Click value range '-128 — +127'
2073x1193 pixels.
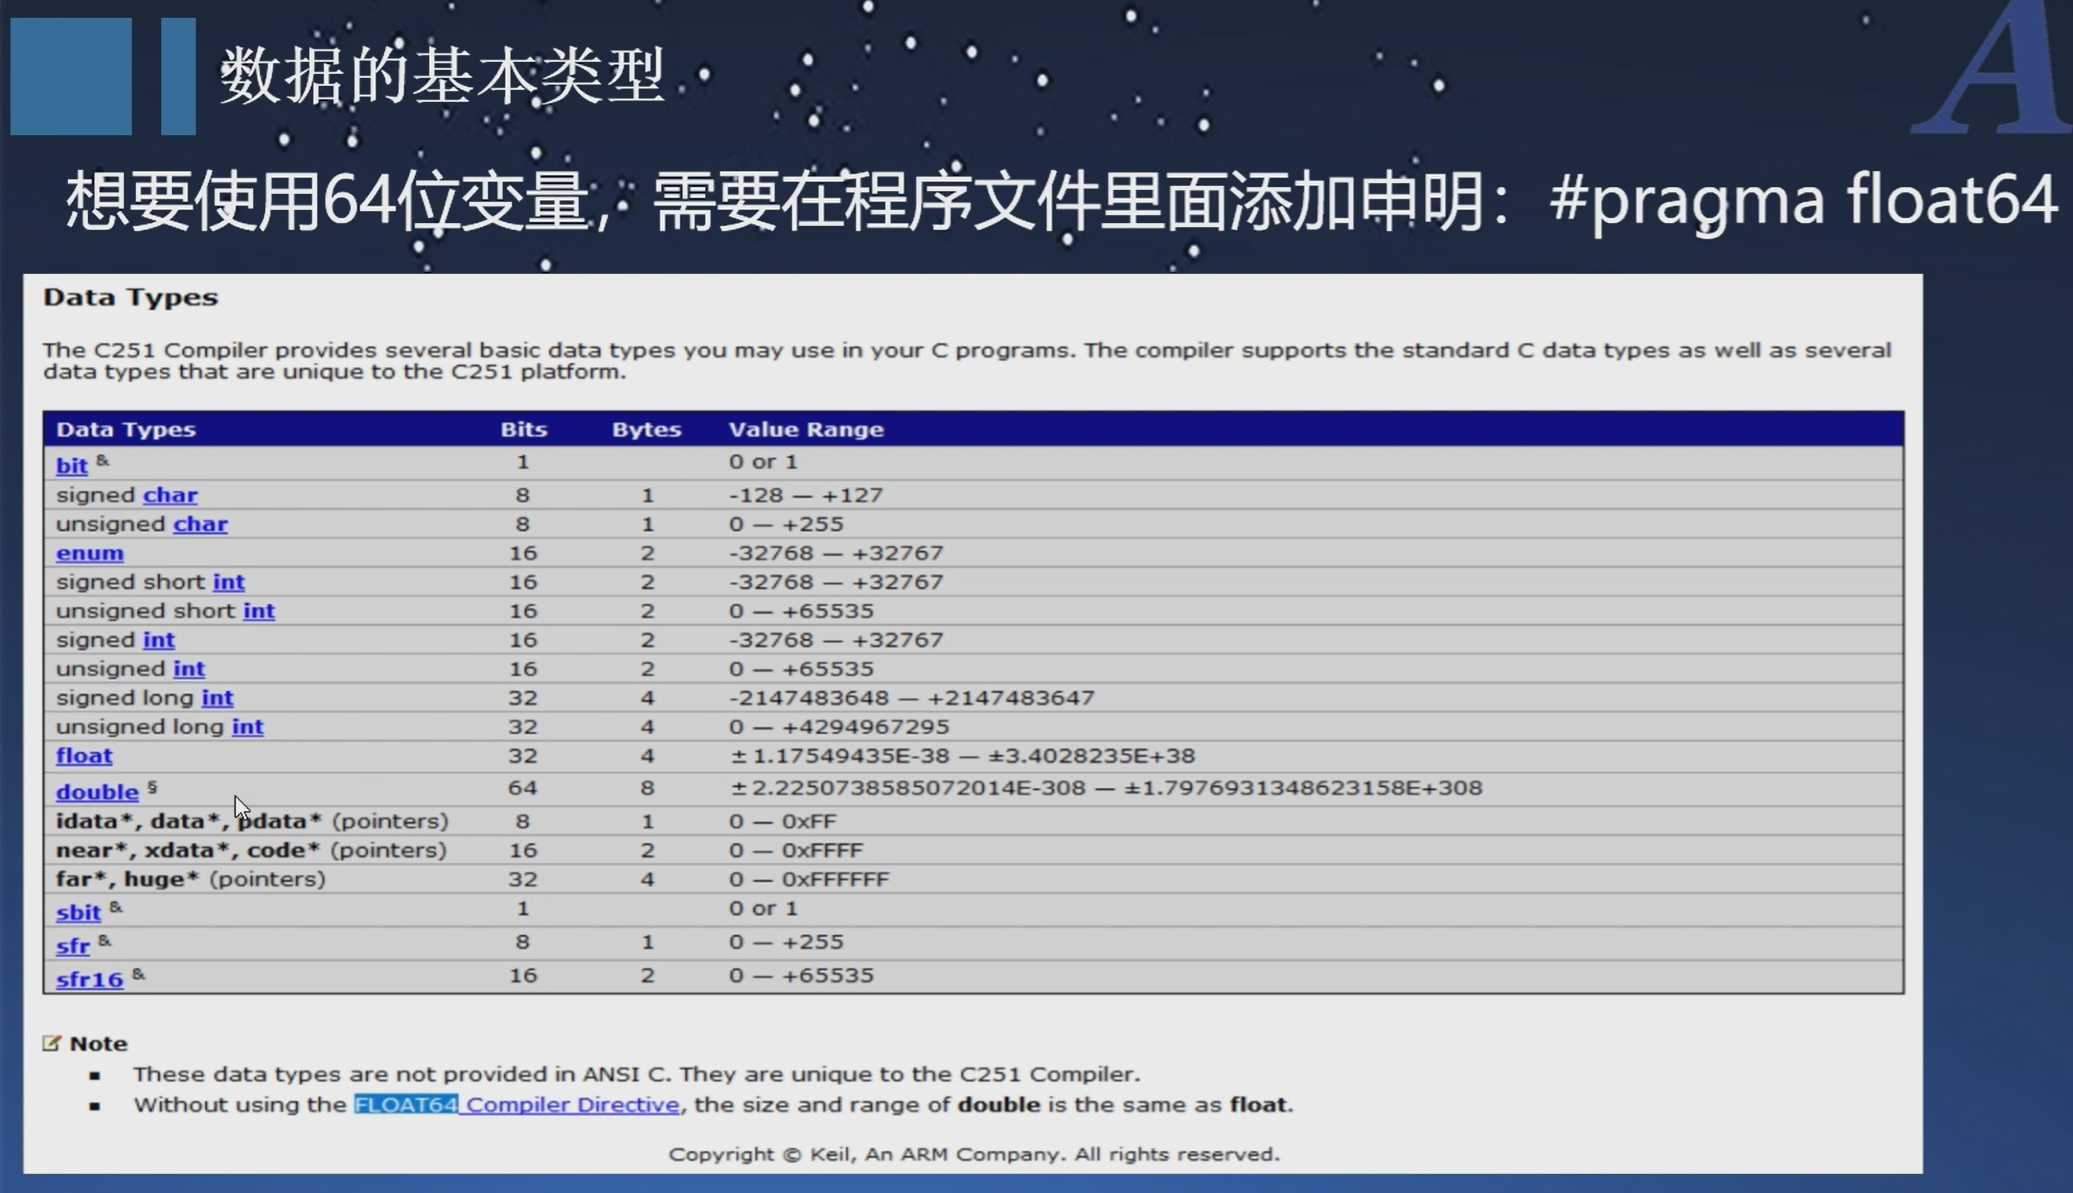[806, 495]
